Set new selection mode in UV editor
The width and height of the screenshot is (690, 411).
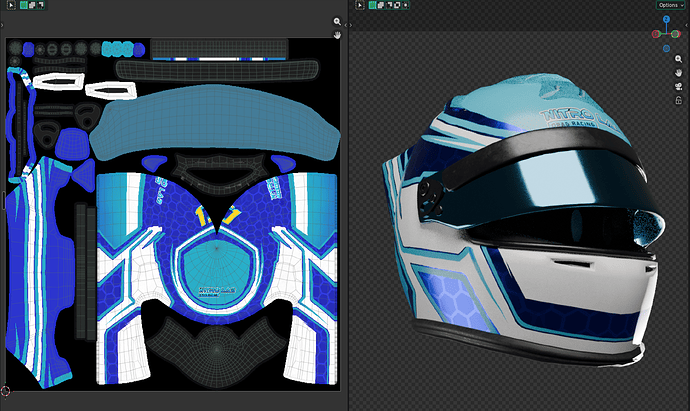(24, 5)
